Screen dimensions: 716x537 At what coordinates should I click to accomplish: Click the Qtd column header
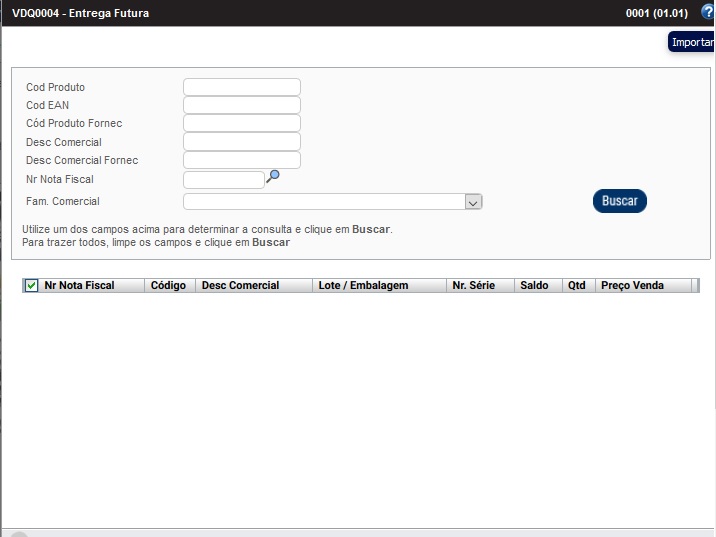(577, 286)
